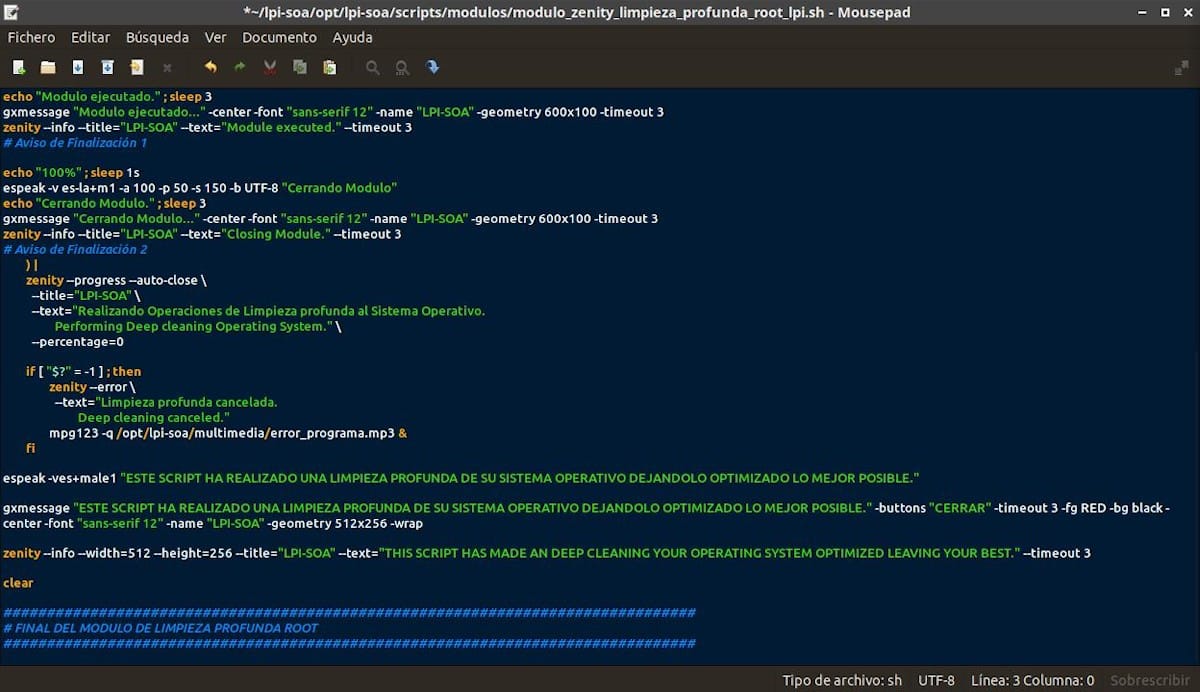The height and width of the screenshot is (692, 1200).
Task: Cut selection with the scissors icon
Action: pyautogui.click(x=270, y=67)
